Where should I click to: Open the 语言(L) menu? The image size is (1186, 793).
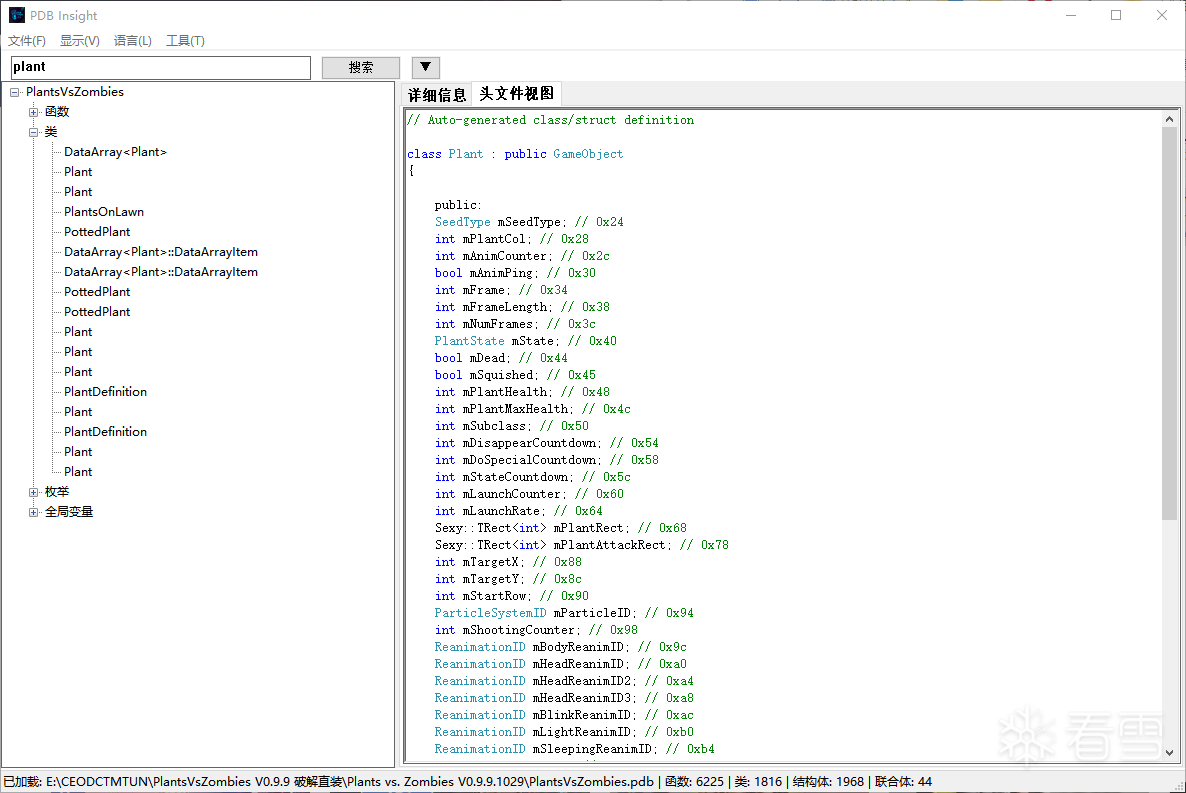(x=133, y=41)
